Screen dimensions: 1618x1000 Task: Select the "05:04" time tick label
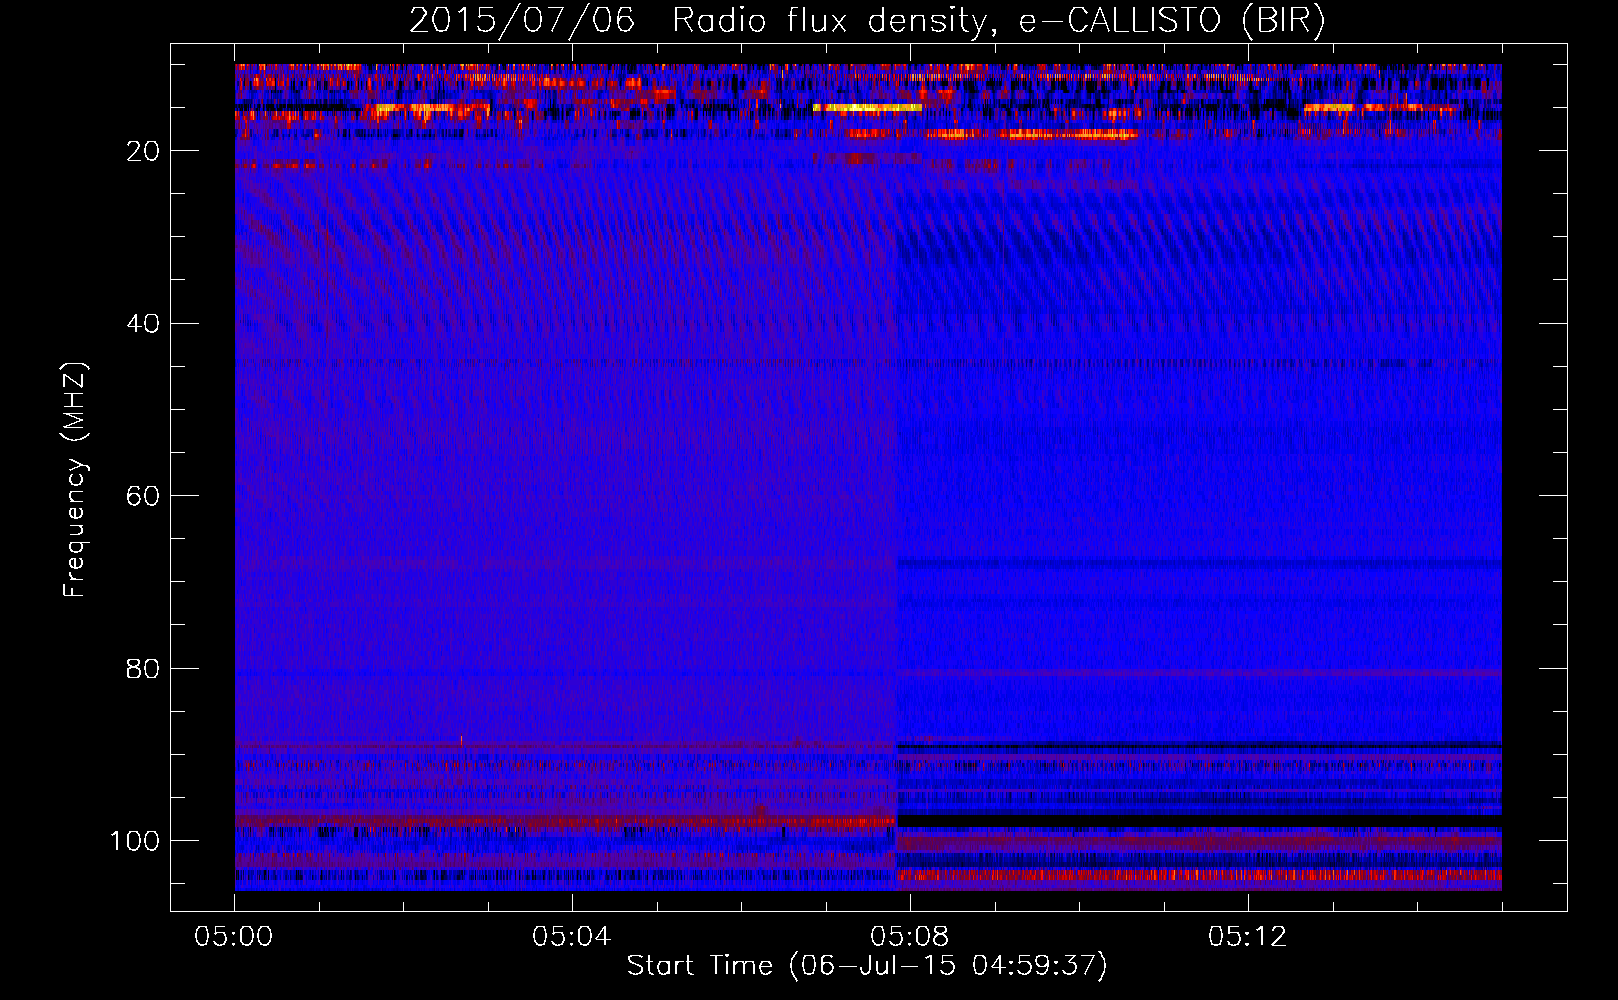tap(572, 937)
